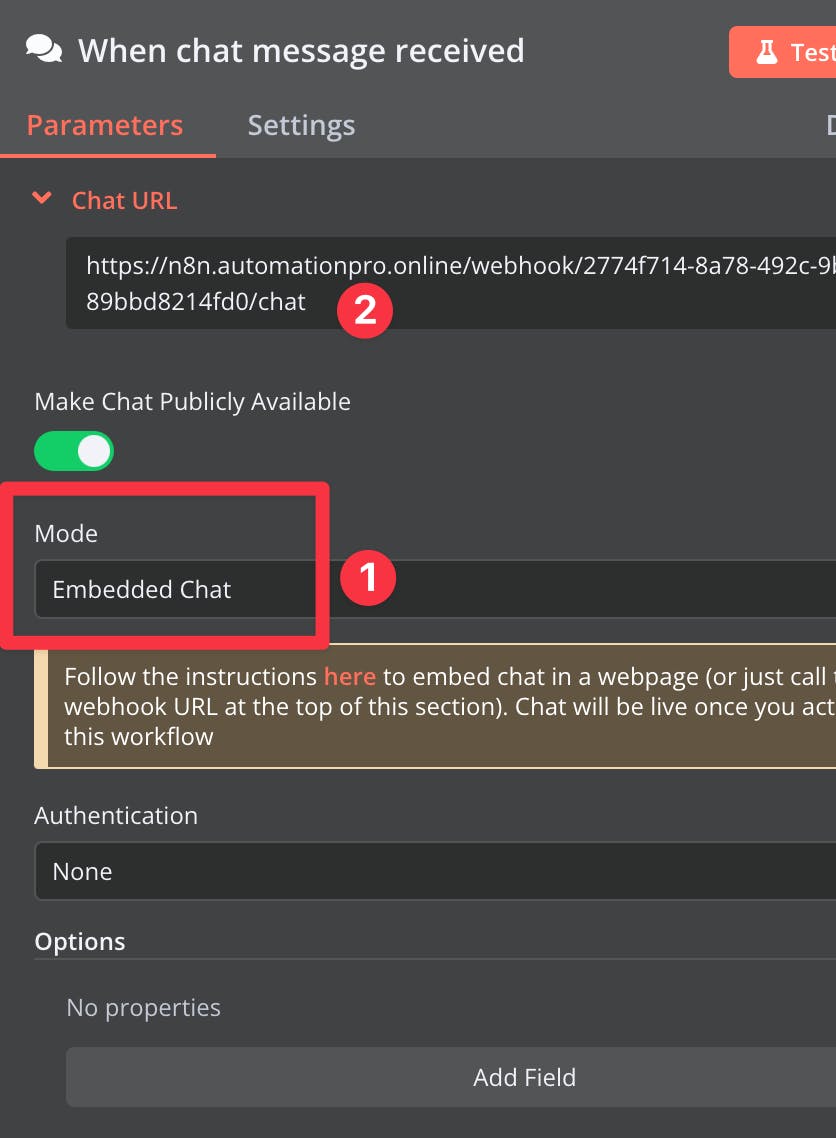The height and width of the screenshot is (1138, 836).
Task: Open the partially visible tab right of Settings
Action: pyautogui.click(x=829, y=125)
